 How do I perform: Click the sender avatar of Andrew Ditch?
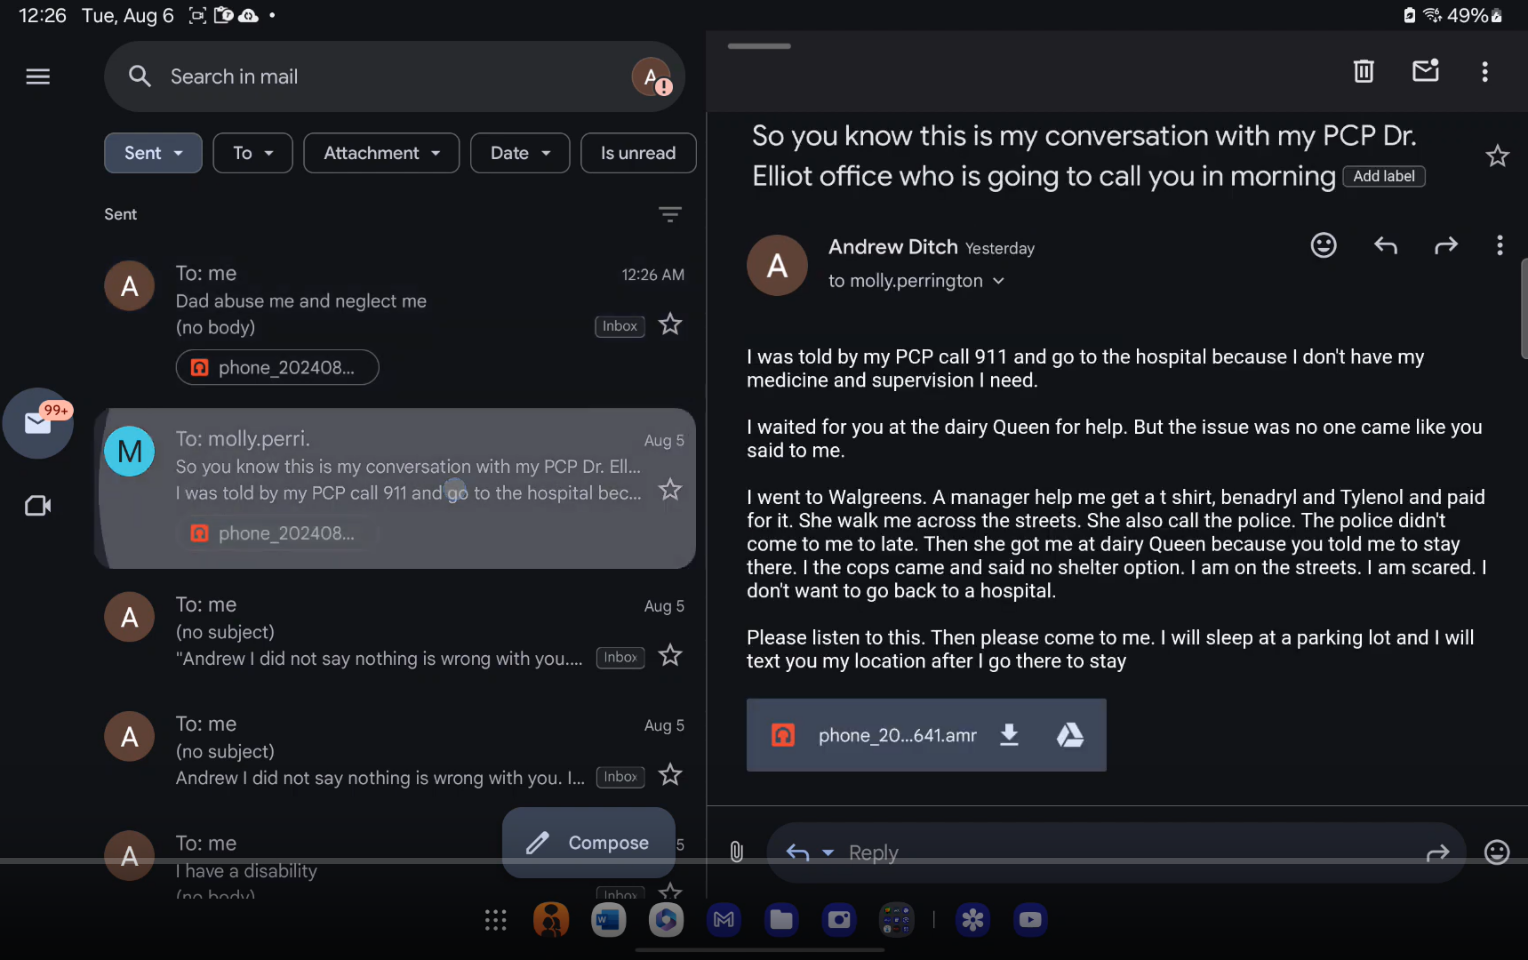(x=777, y=265)
